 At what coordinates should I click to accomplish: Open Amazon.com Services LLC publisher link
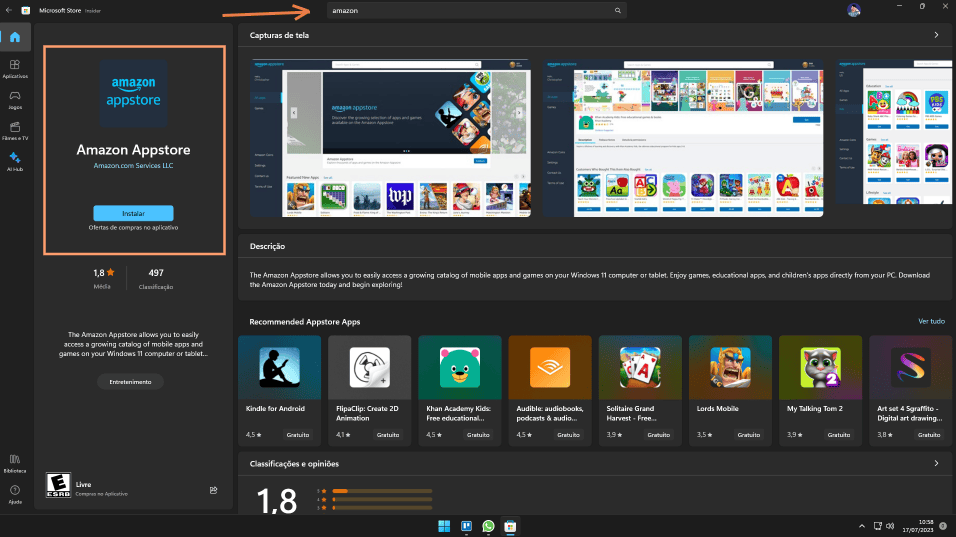134,166
